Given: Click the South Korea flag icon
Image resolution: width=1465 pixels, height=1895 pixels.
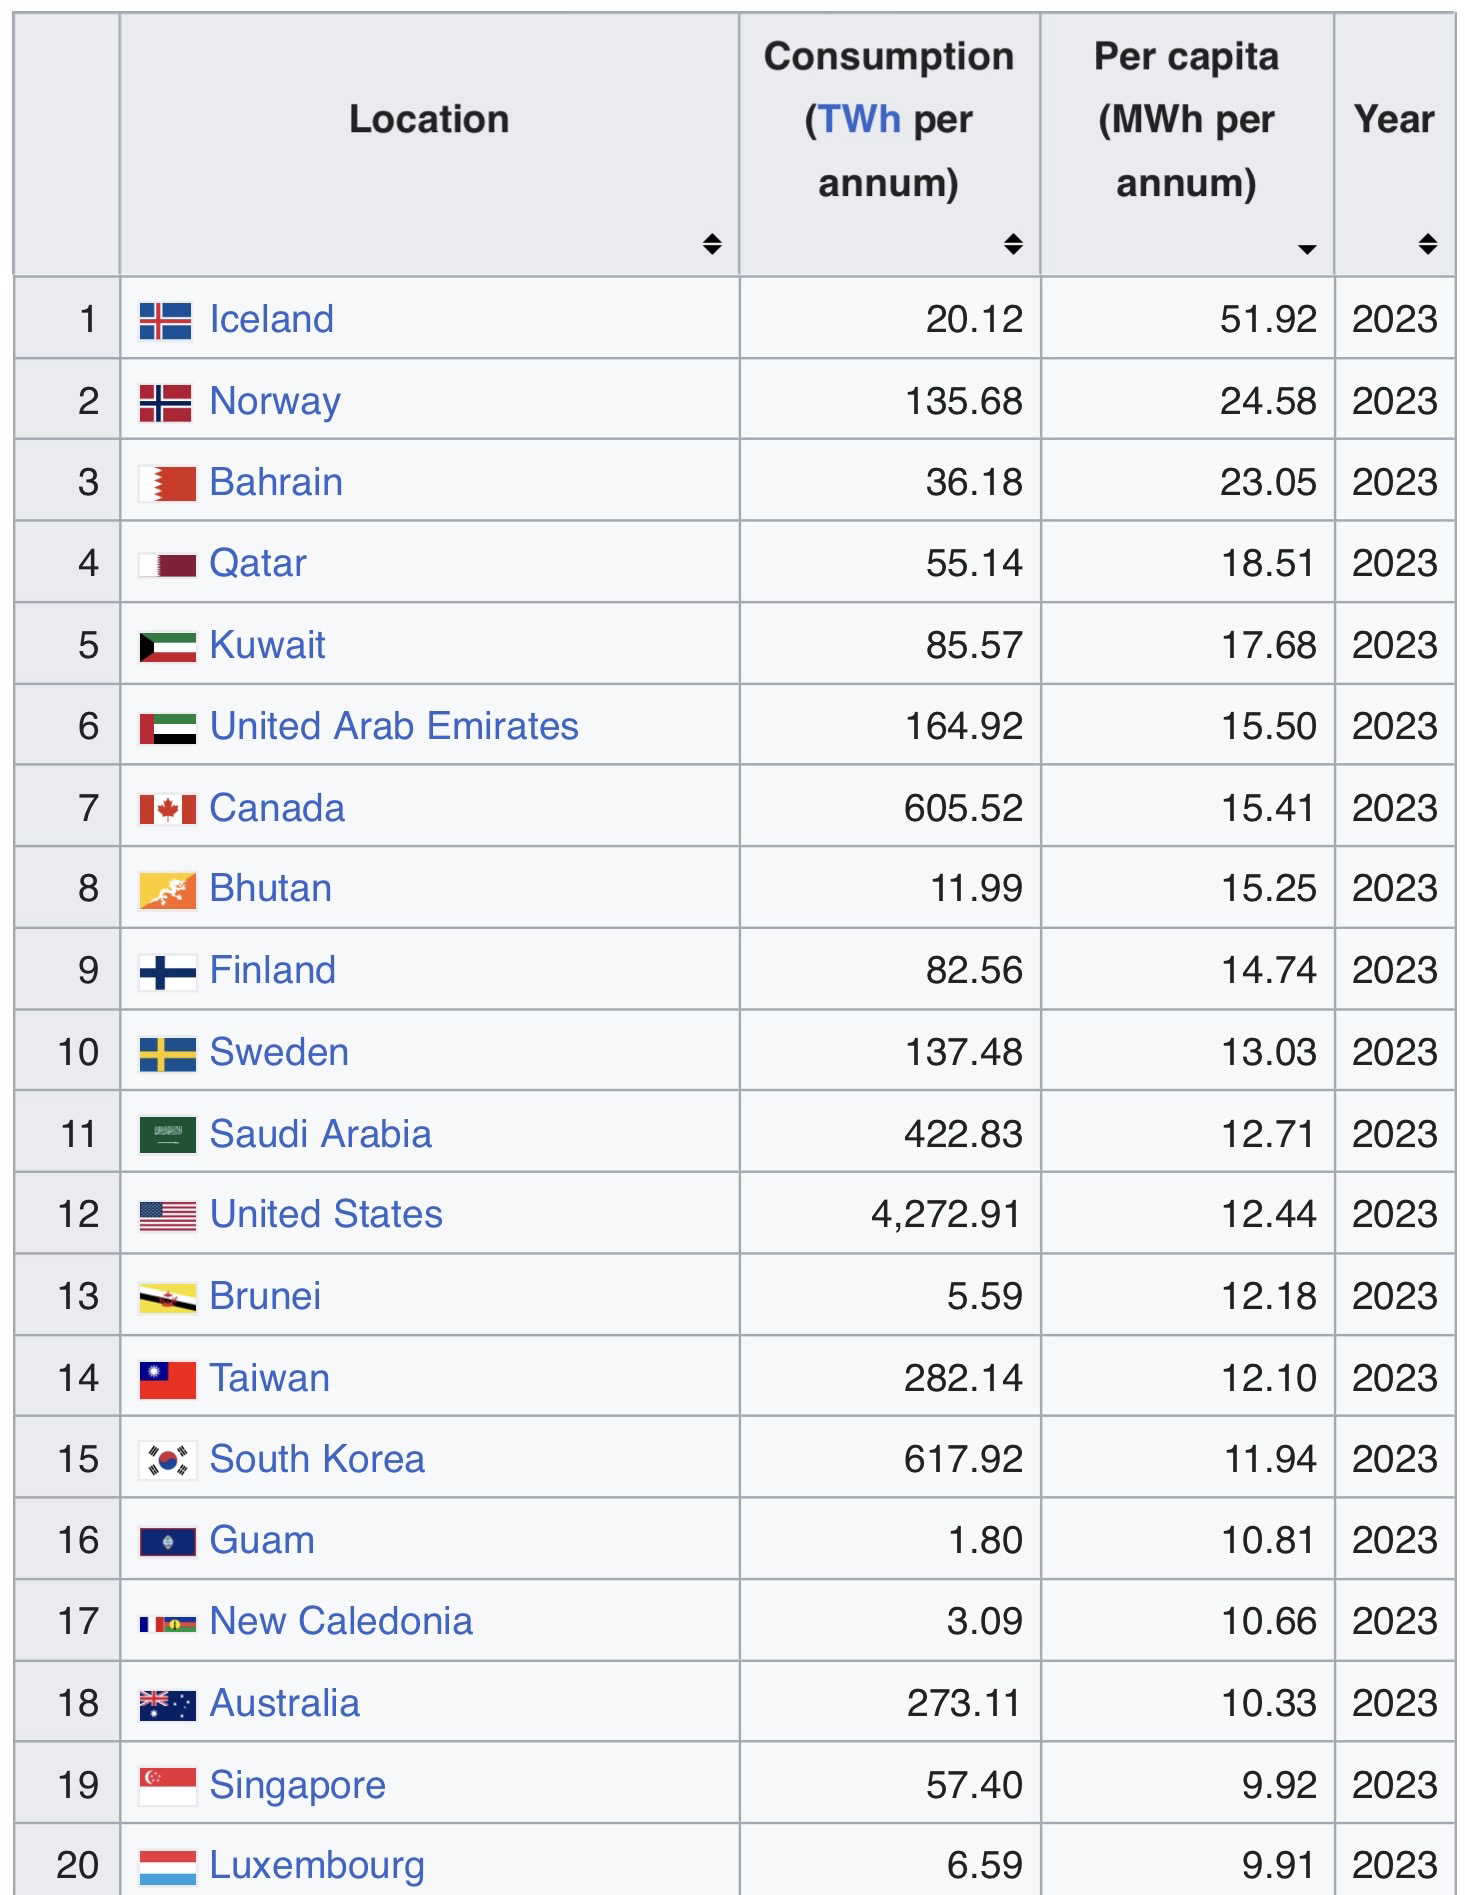Looking at the screenshot, I should [166, 1460].
